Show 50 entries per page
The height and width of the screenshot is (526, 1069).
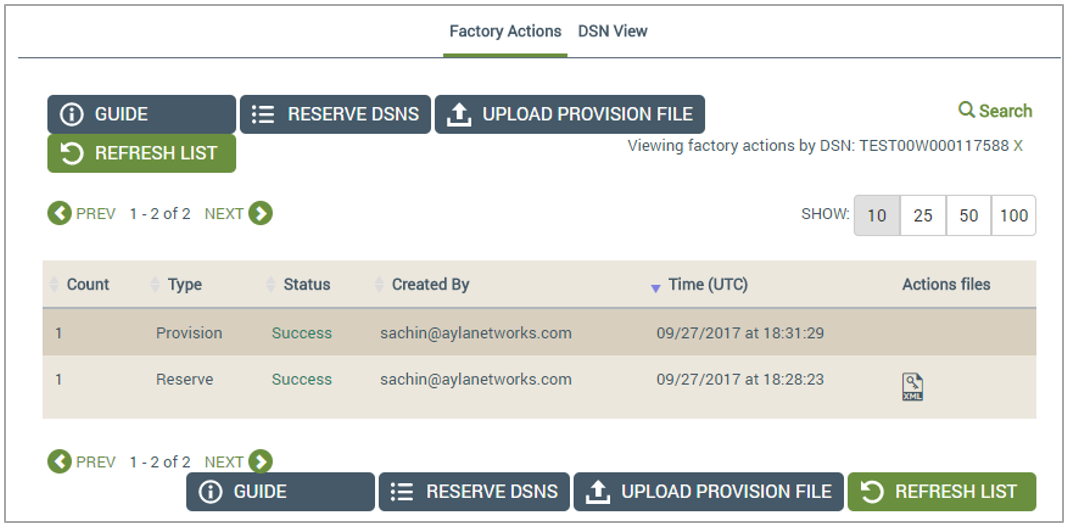point(968,215)
